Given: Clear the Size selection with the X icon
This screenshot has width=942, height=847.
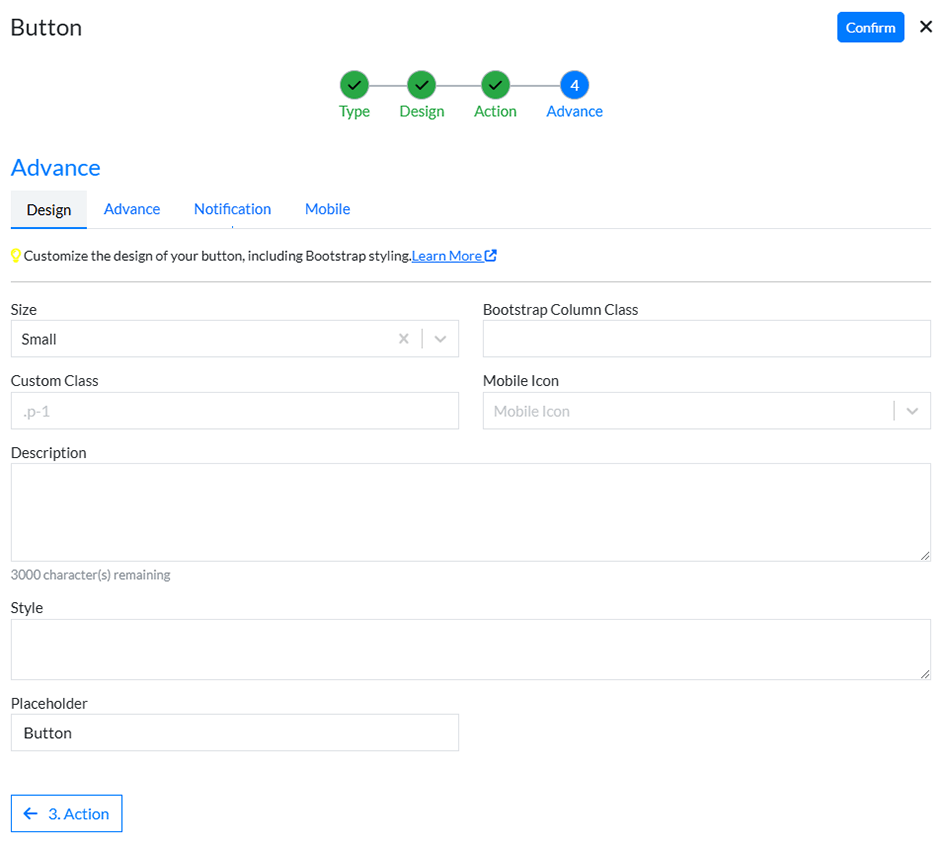Looking at the screenshot, I should 404,338.
